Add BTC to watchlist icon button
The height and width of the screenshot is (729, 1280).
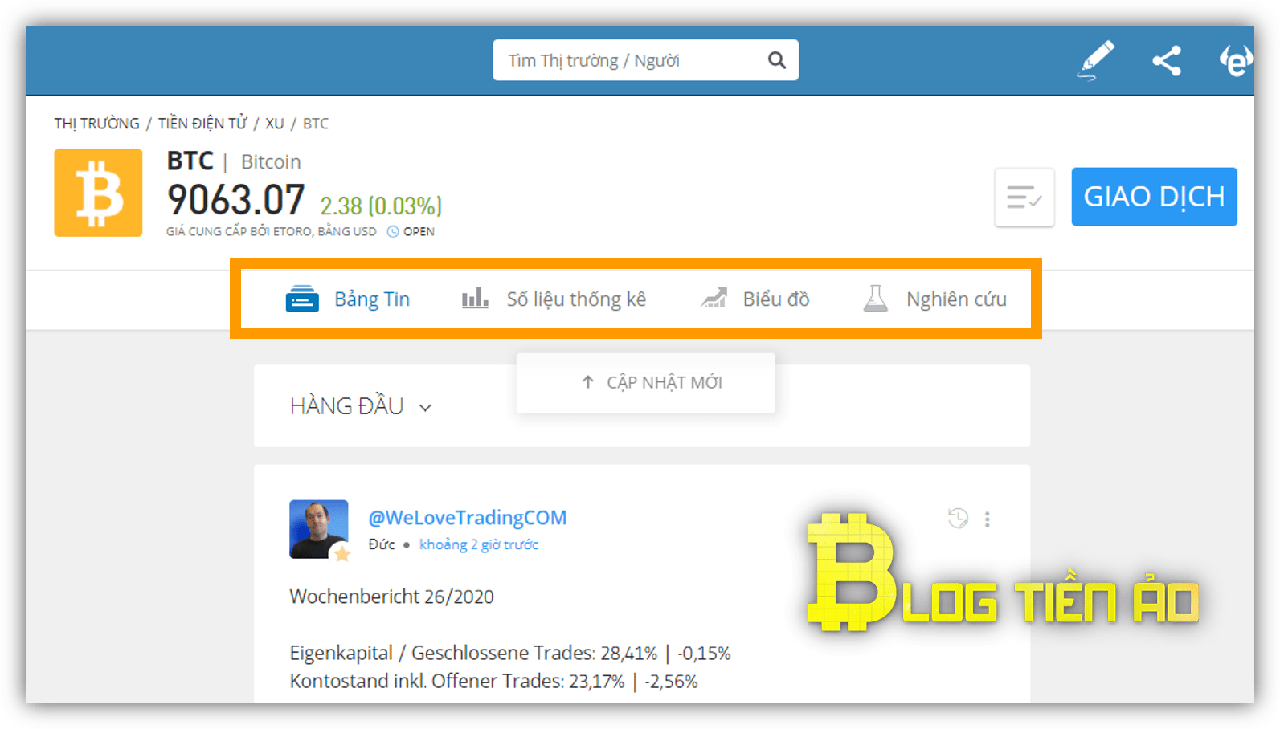(x=1024, y=197)
